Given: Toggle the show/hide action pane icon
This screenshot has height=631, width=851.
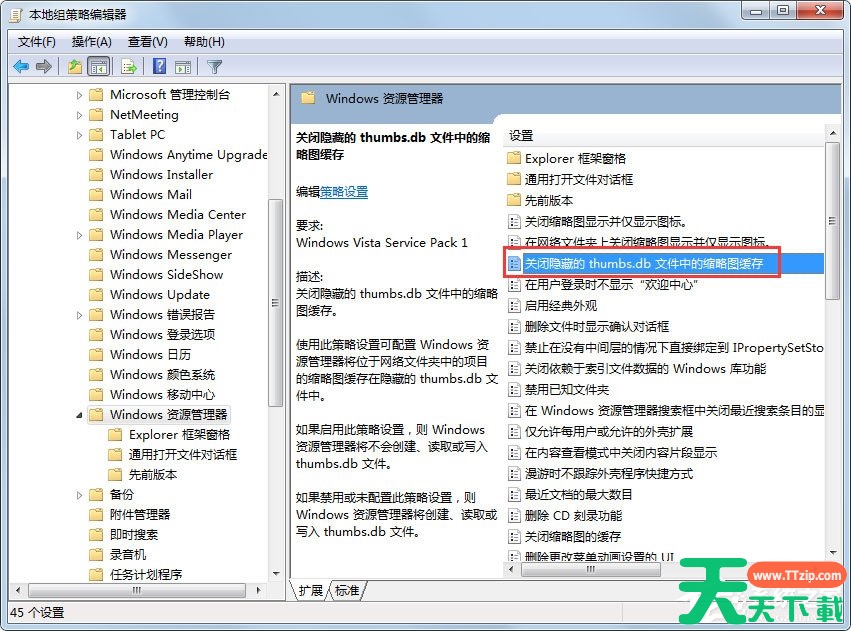Looking at the screenshot, I should point(183,67).
